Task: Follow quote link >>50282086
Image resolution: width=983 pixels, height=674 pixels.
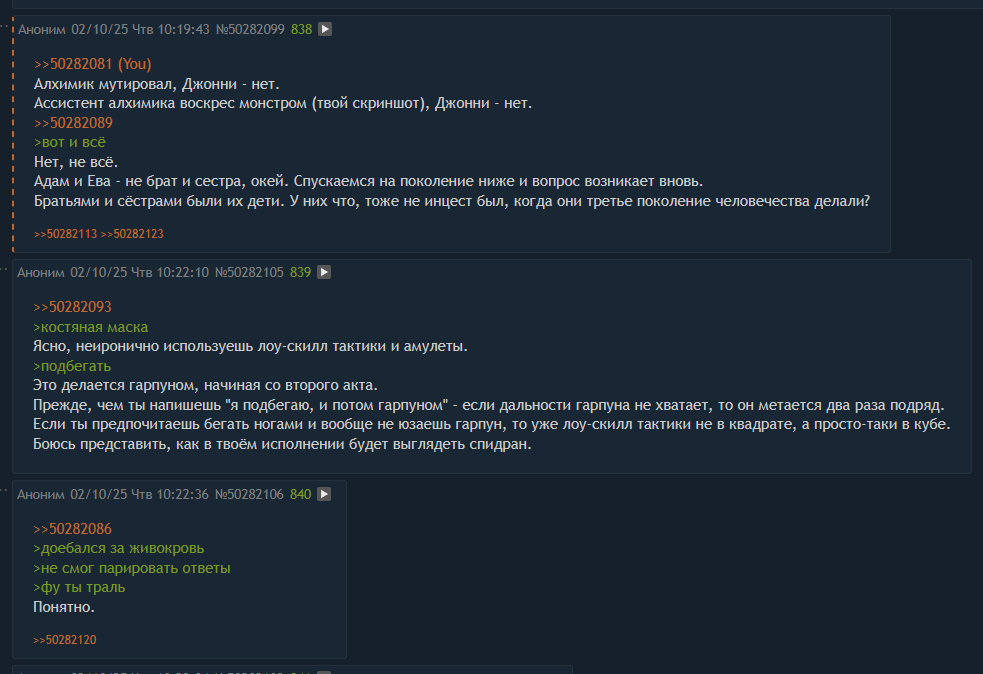Action: 72,529
